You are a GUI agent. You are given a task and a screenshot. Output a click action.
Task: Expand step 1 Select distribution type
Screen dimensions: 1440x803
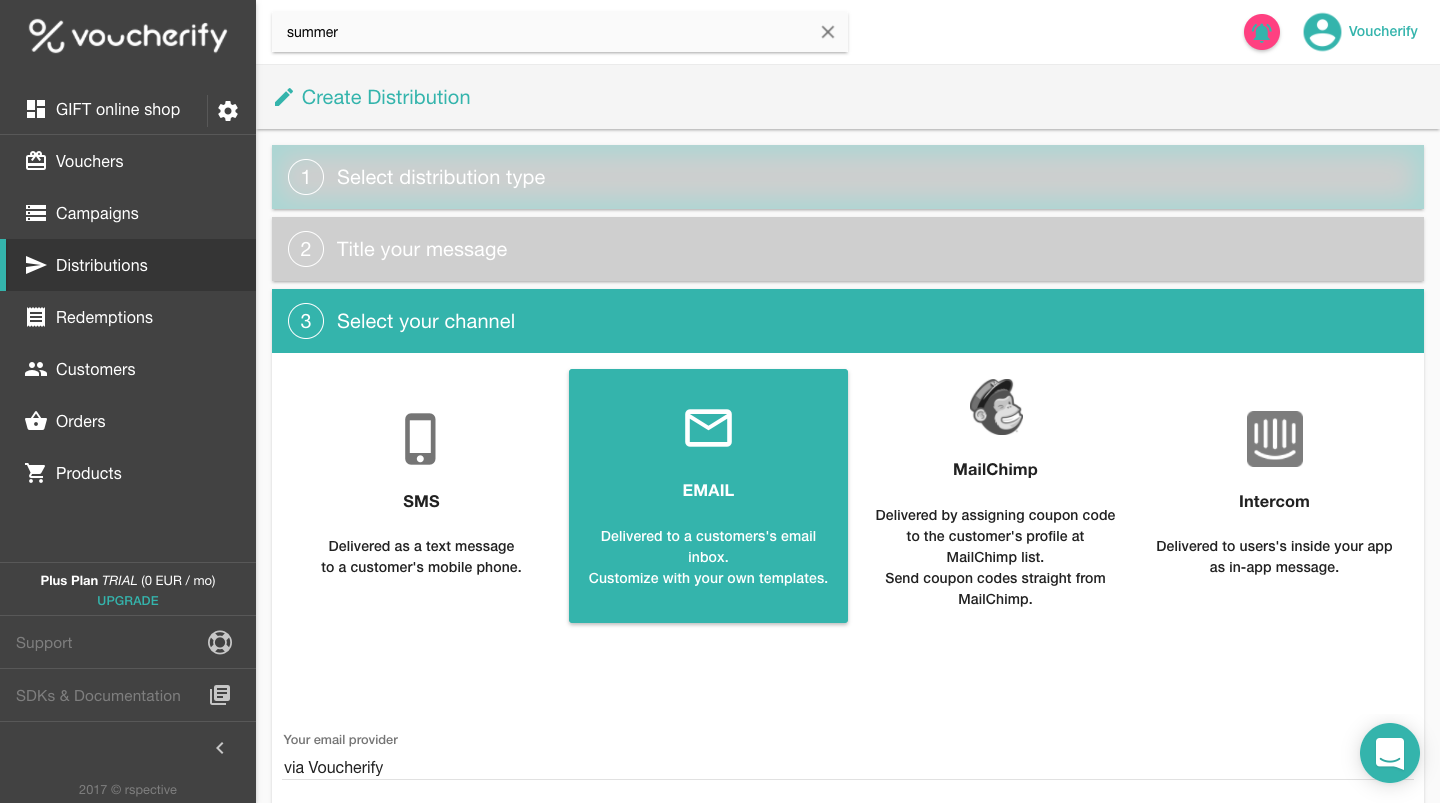(x=847, y=178)
